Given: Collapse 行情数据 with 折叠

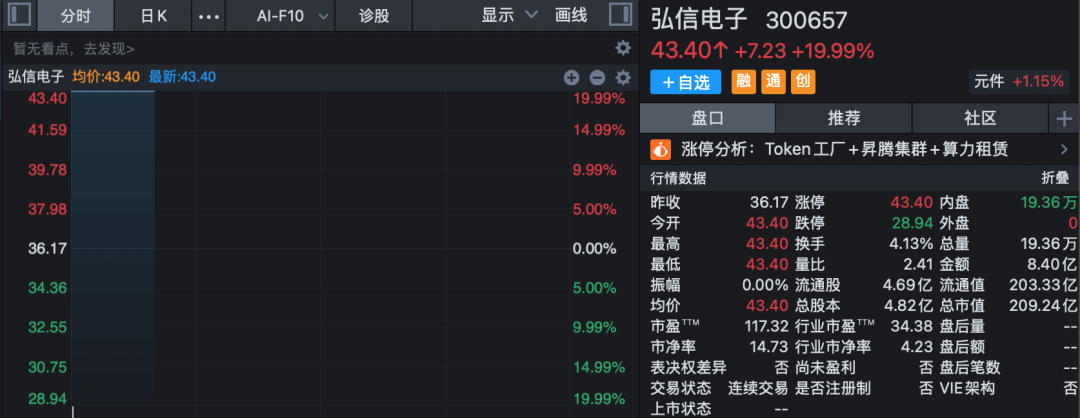Looking at the screenshot, I should (x=1055, y=178).
